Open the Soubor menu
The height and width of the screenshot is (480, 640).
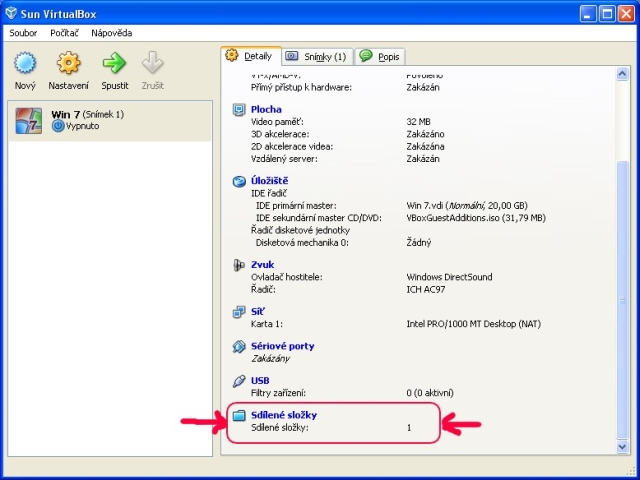click(23, 33)
